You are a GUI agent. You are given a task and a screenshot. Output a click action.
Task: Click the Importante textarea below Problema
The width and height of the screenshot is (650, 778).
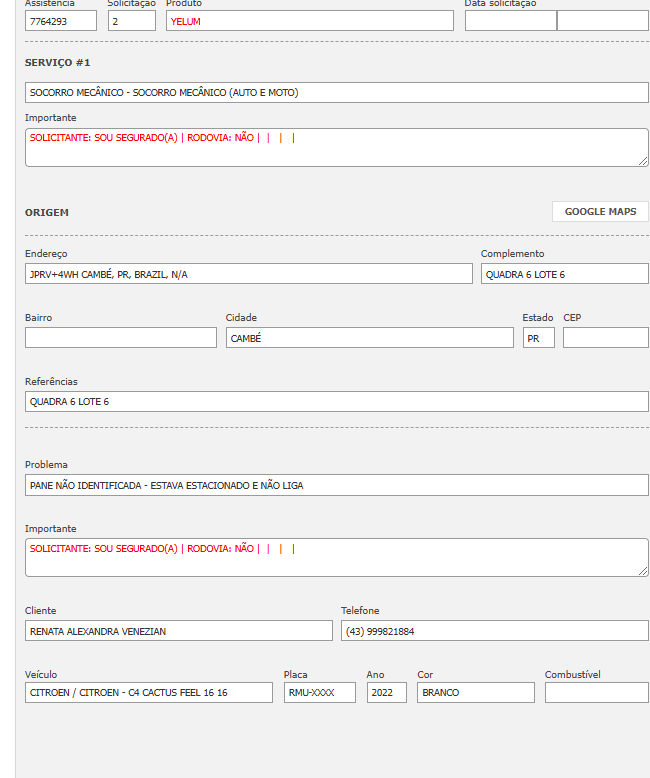pos(337,558)
